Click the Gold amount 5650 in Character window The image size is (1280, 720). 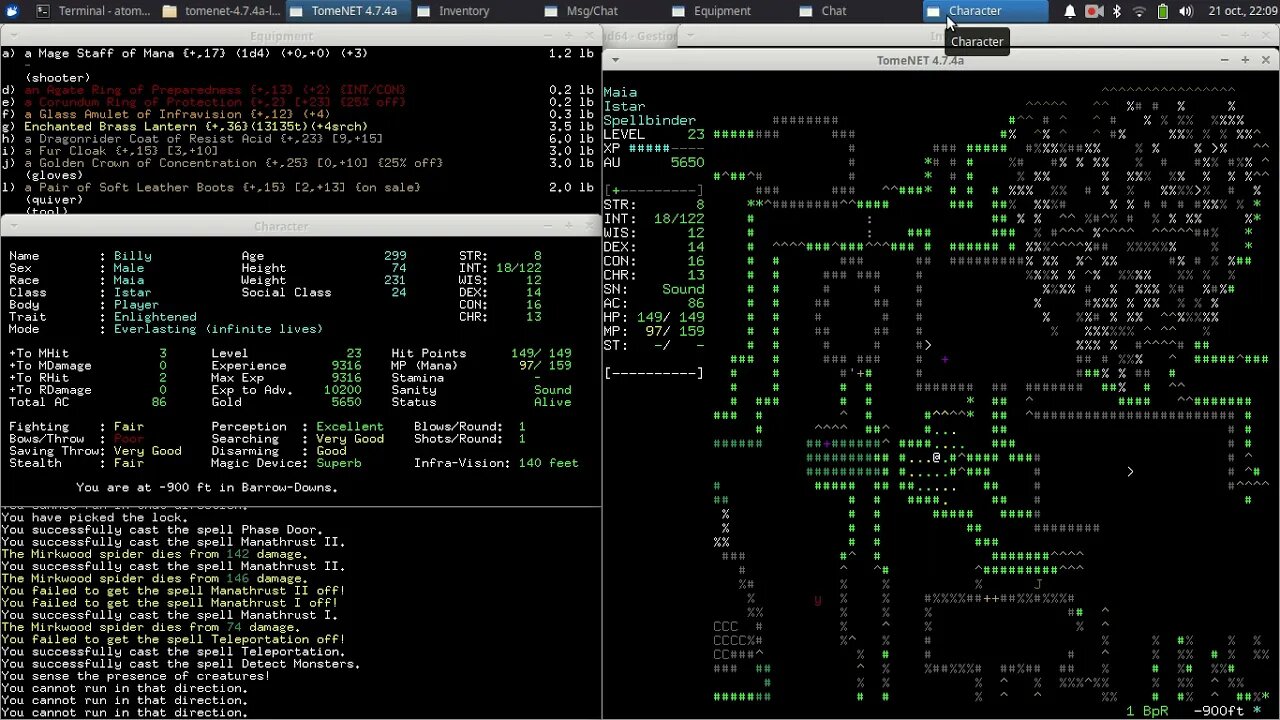pos(346,402)
